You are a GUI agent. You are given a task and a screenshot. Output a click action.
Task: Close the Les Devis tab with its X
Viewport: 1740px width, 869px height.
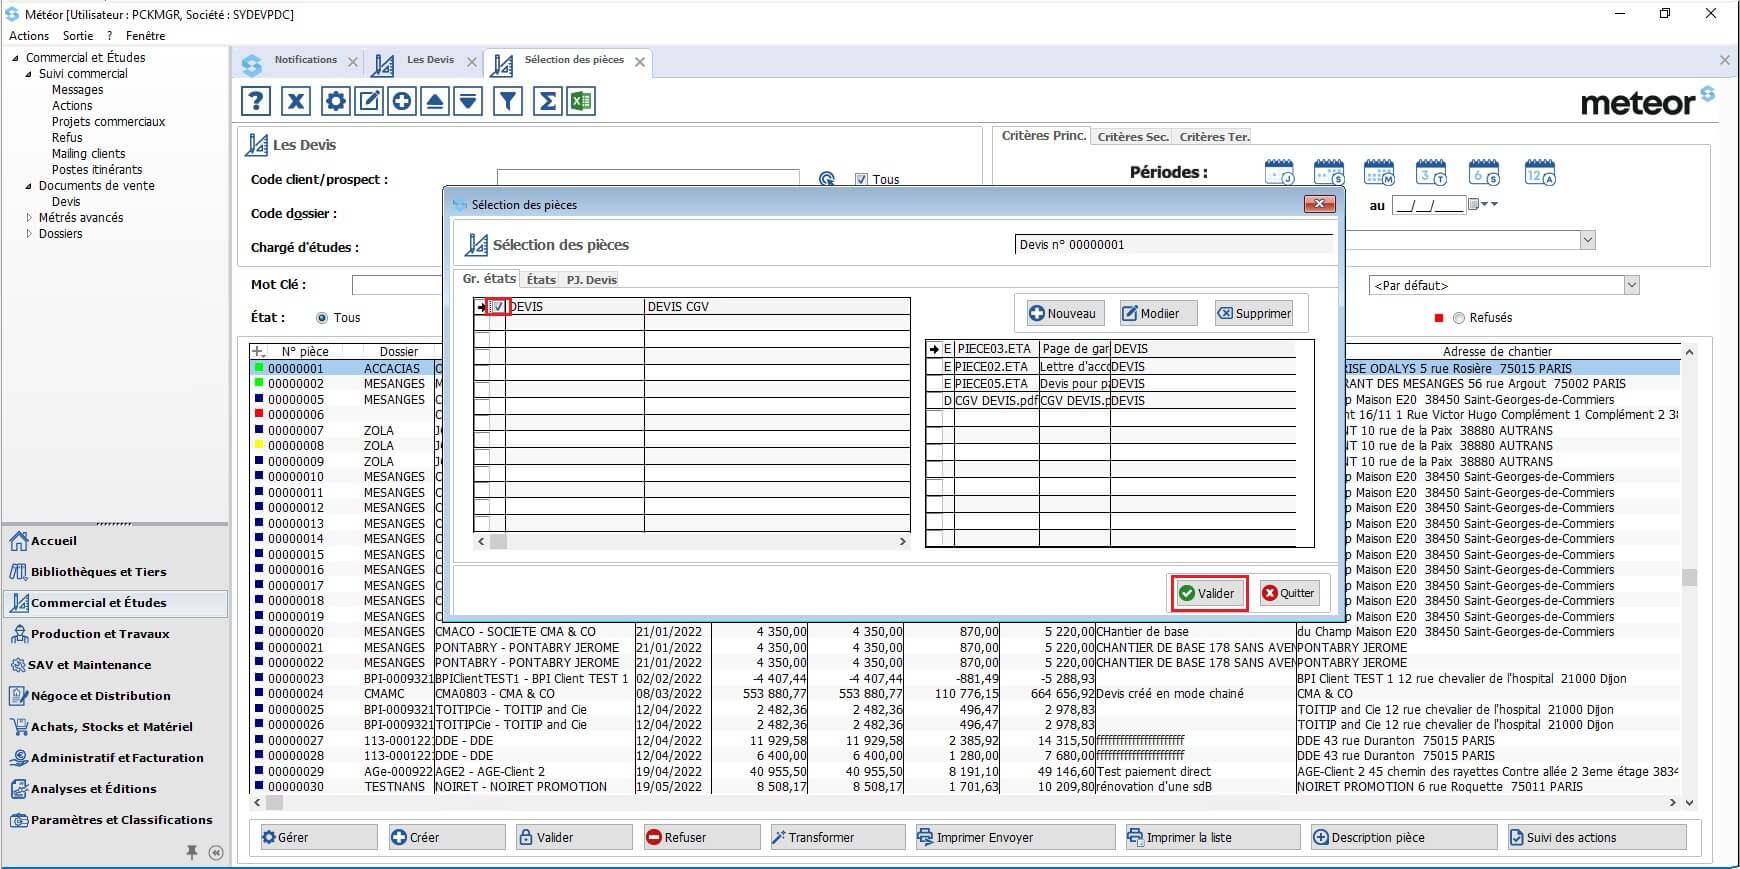(x=472, y=62)
